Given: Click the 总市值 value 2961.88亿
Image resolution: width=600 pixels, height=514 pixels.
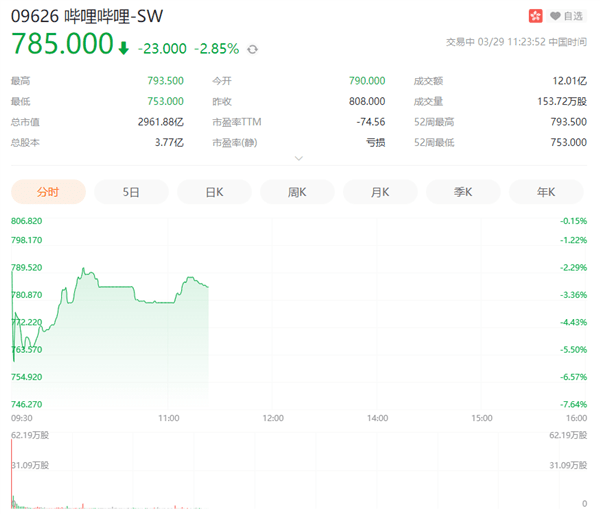Looking at the screenshot, I should tap(160, 121).
